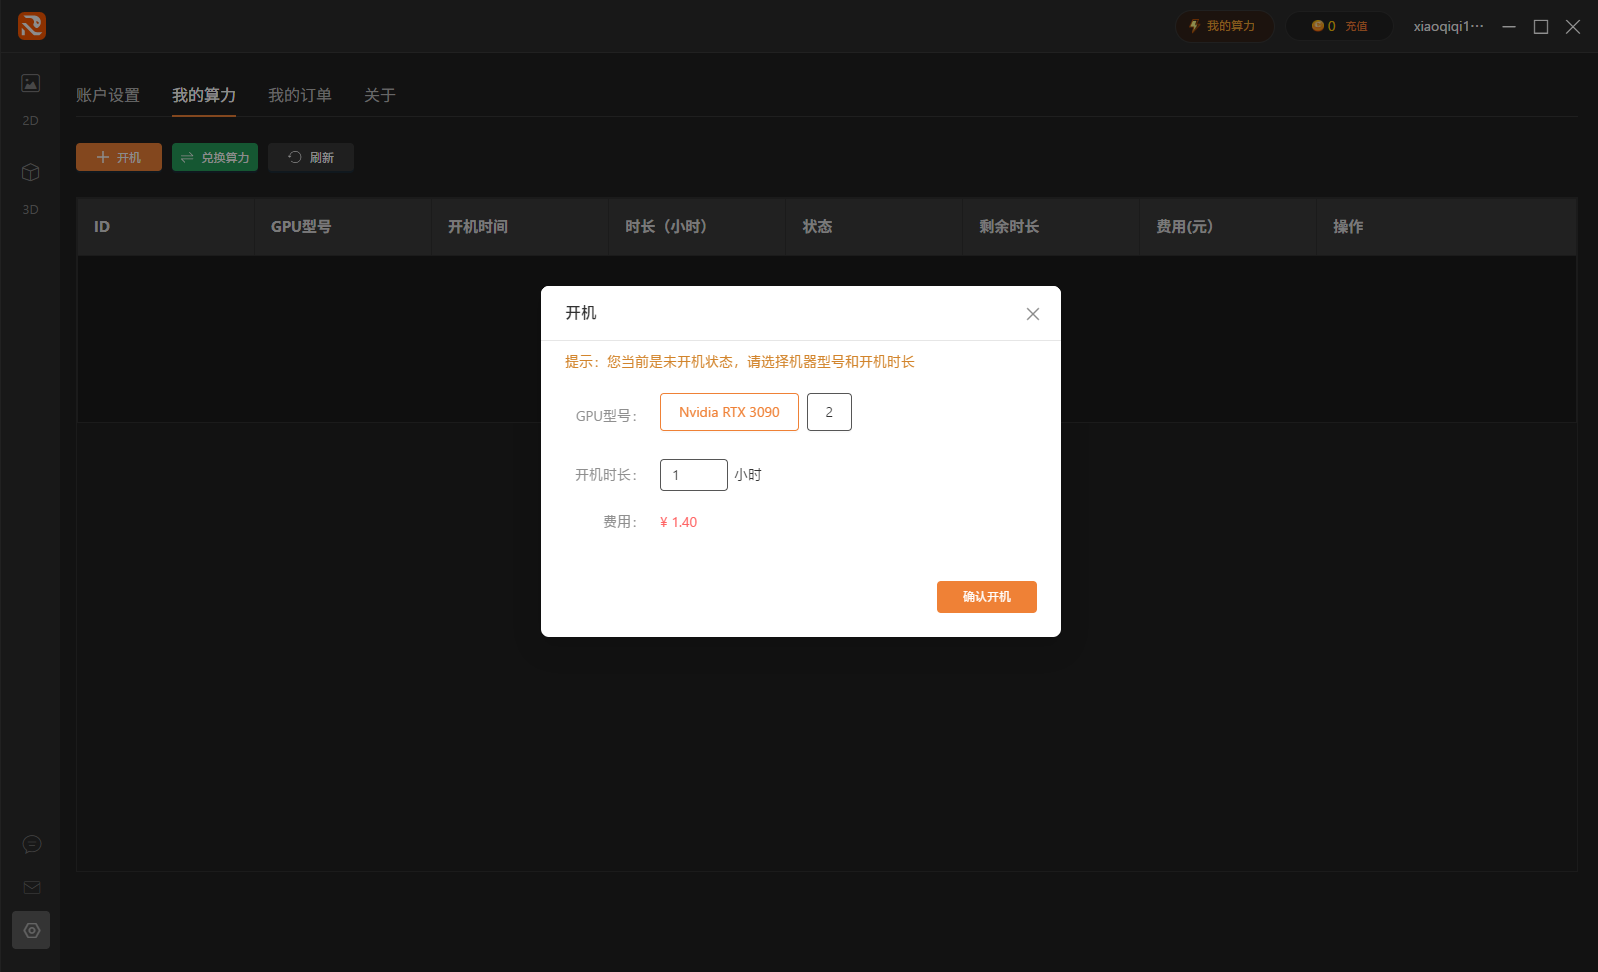
Task: Open the settings gear icon in sidebar
Action: [31, 930]
